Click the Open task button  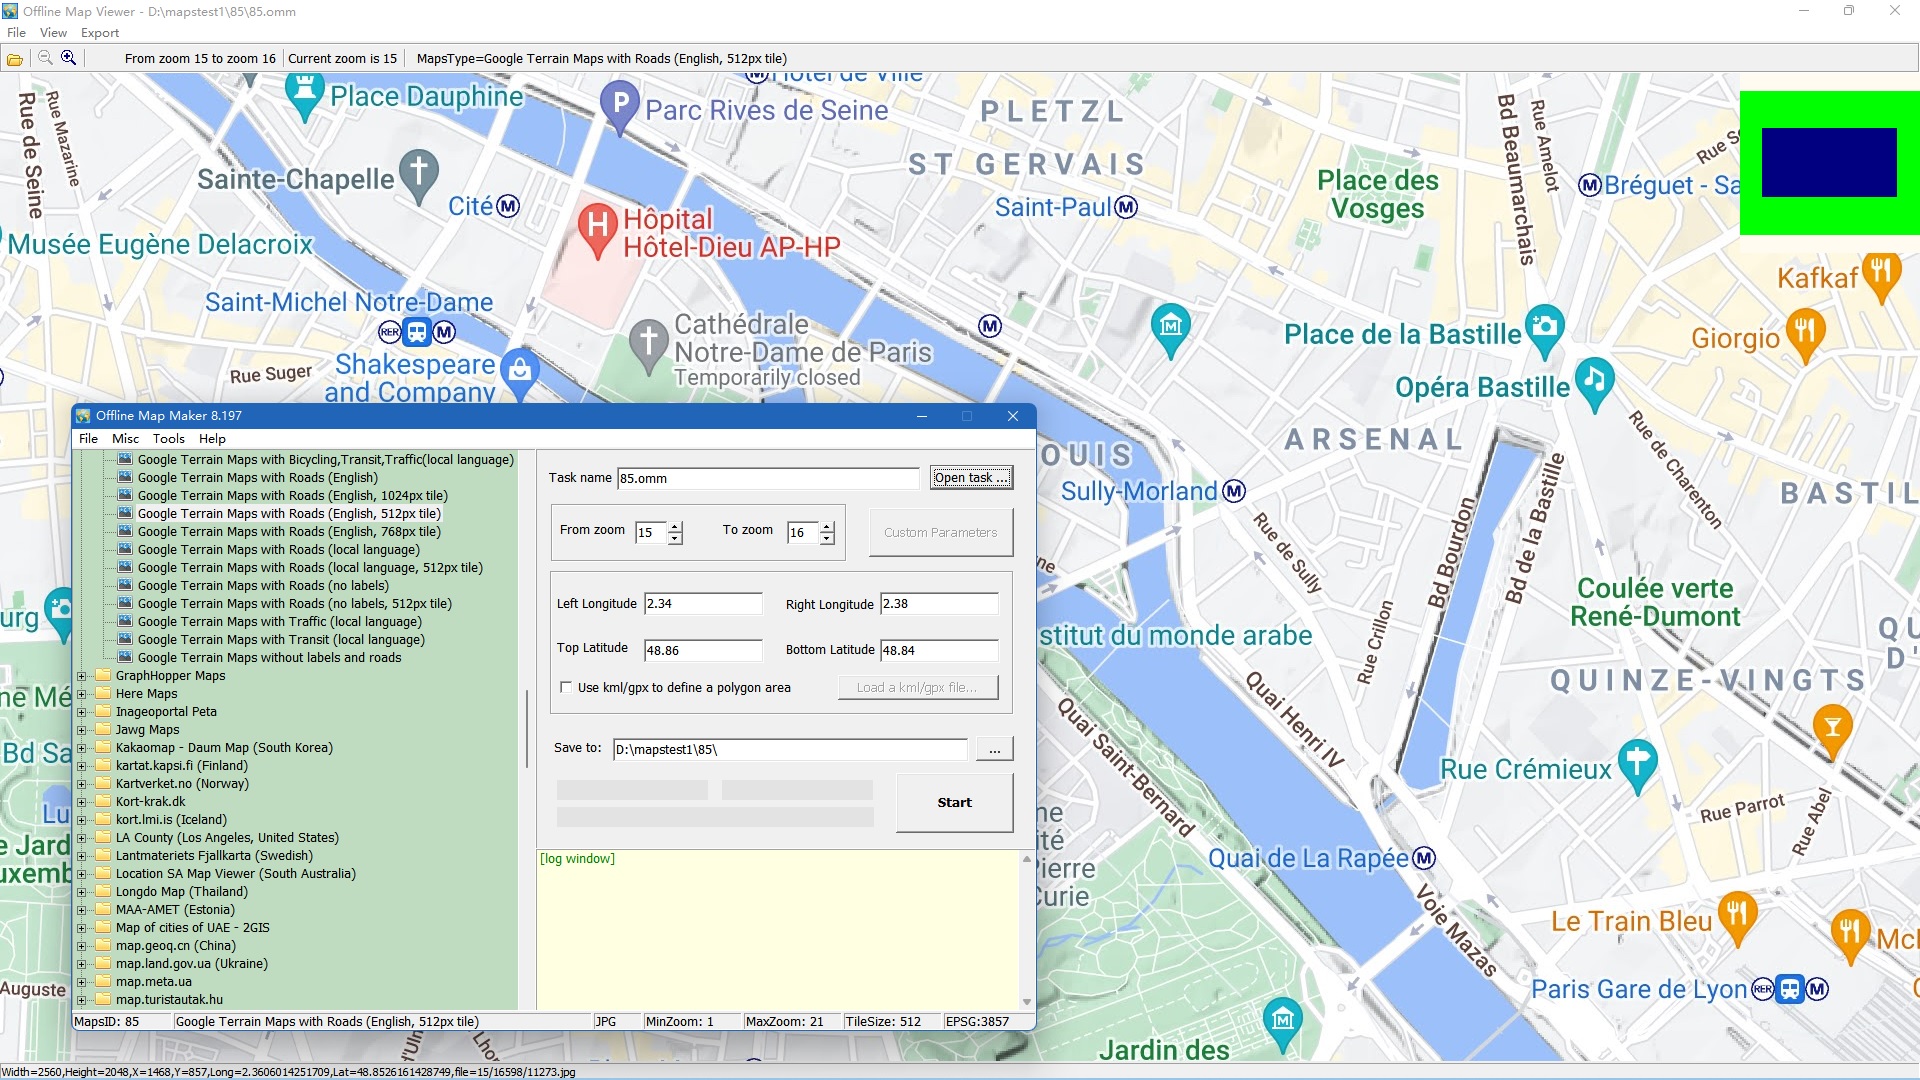point(971,478)
